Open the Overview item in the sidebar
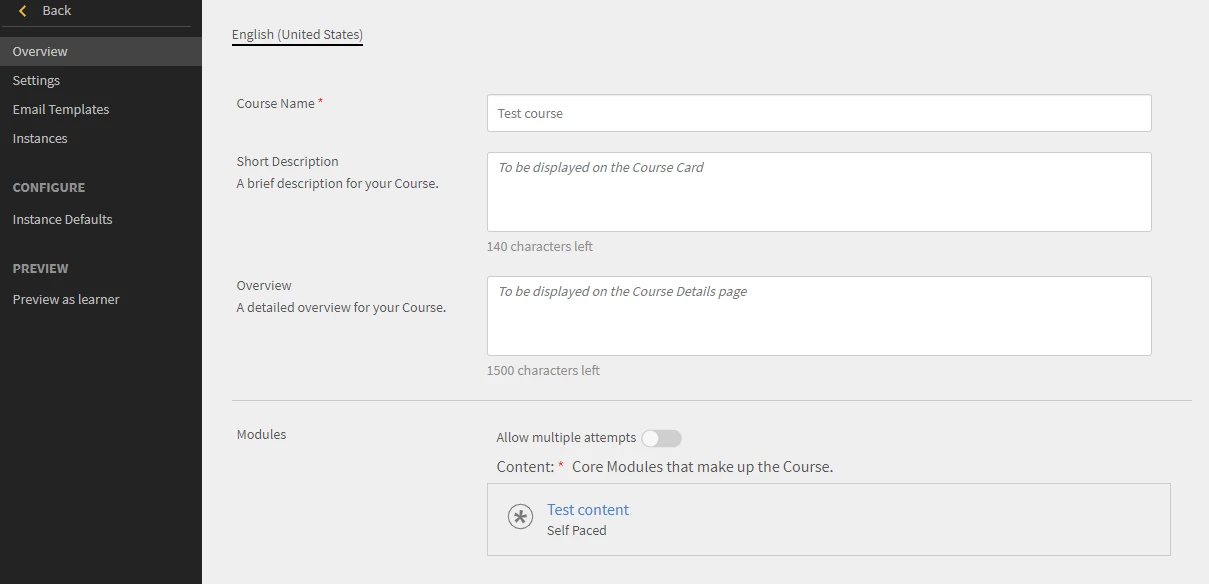 (40, 52)
